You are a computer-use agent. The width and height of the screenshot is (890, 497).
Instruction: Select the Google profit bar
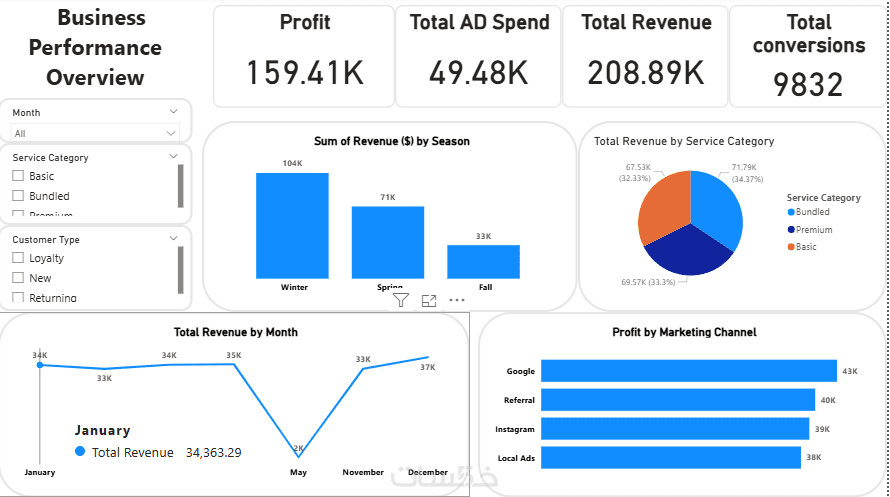click(689, 370)
